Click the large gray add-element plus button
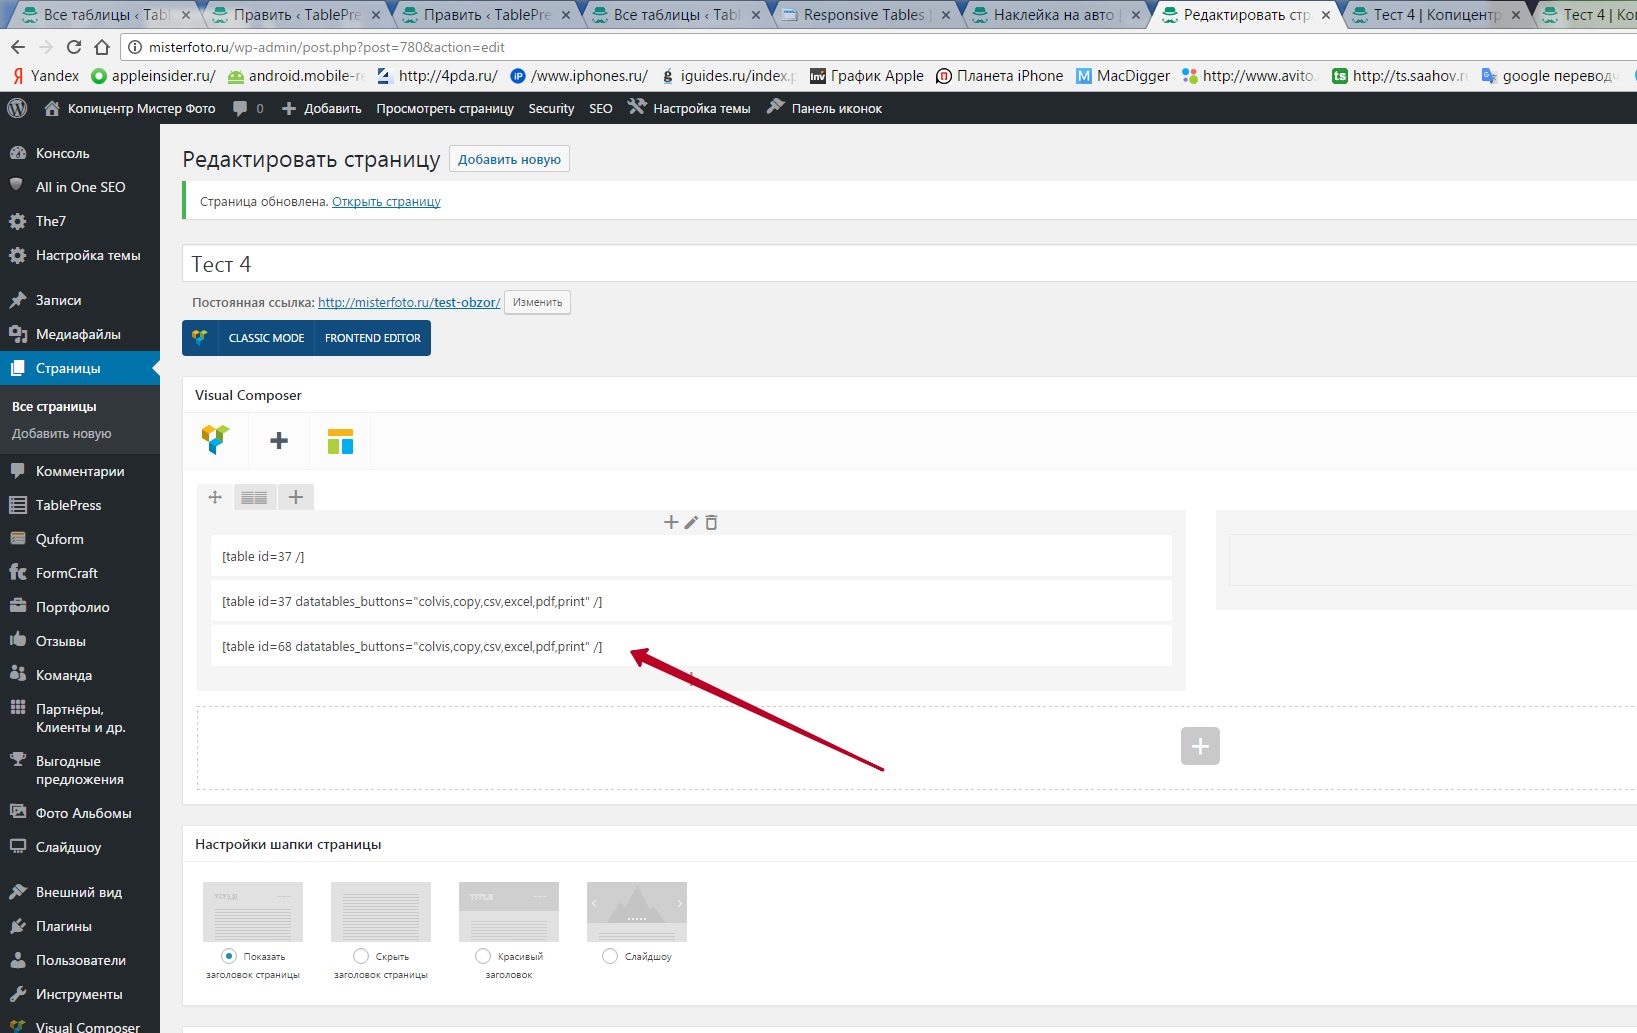 click(1199, 746)
